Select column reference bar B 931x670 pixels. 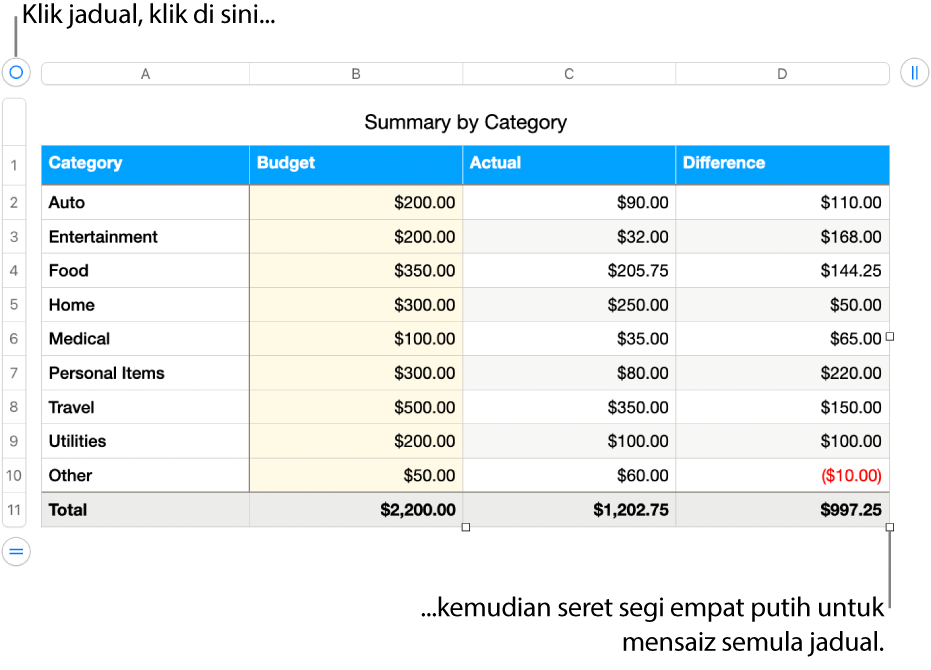356,73
